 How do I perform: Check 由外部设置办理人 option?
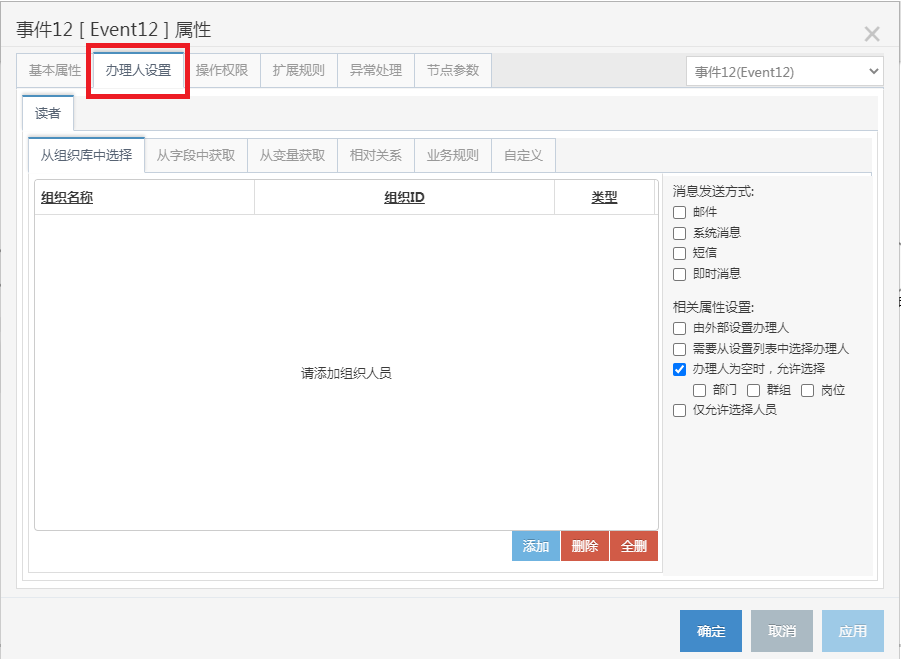point(679,328)
